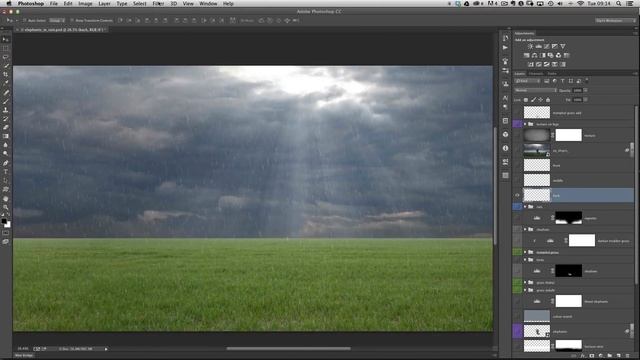
Task: Toggle Lock position
Action: click(541, 100)
